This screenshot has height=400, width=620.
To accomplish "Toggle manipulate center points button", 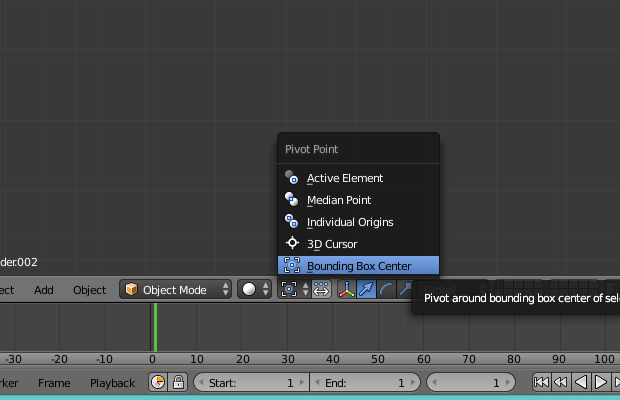I will click(322, 290).
